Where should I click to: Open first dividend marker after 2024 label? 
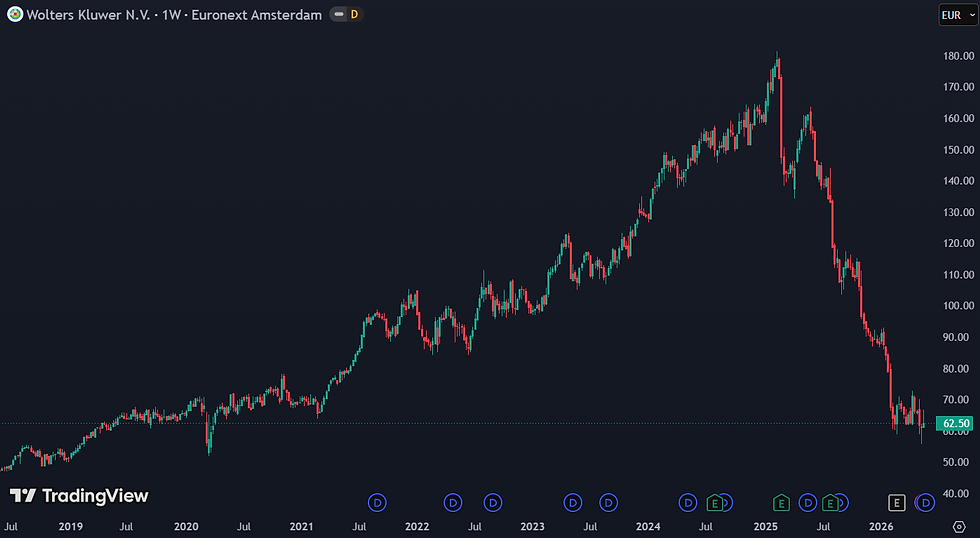(x=688, y=502)
